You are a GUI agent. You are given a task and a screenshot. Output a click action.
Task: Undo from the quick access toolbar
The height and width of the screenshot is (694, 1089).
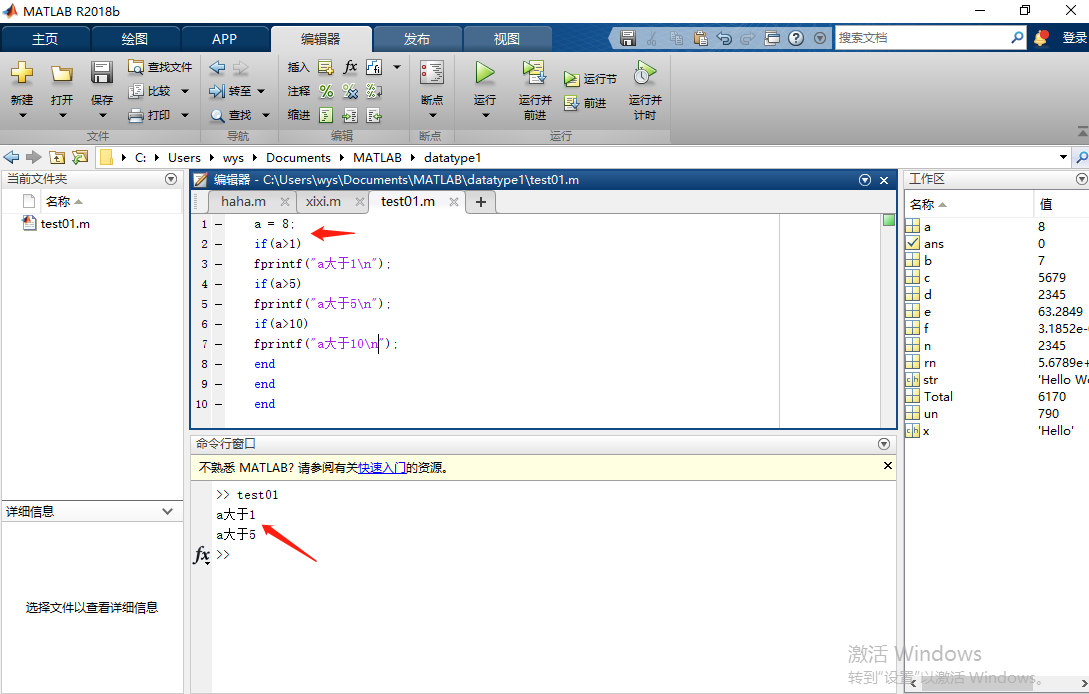pos(723,37)
